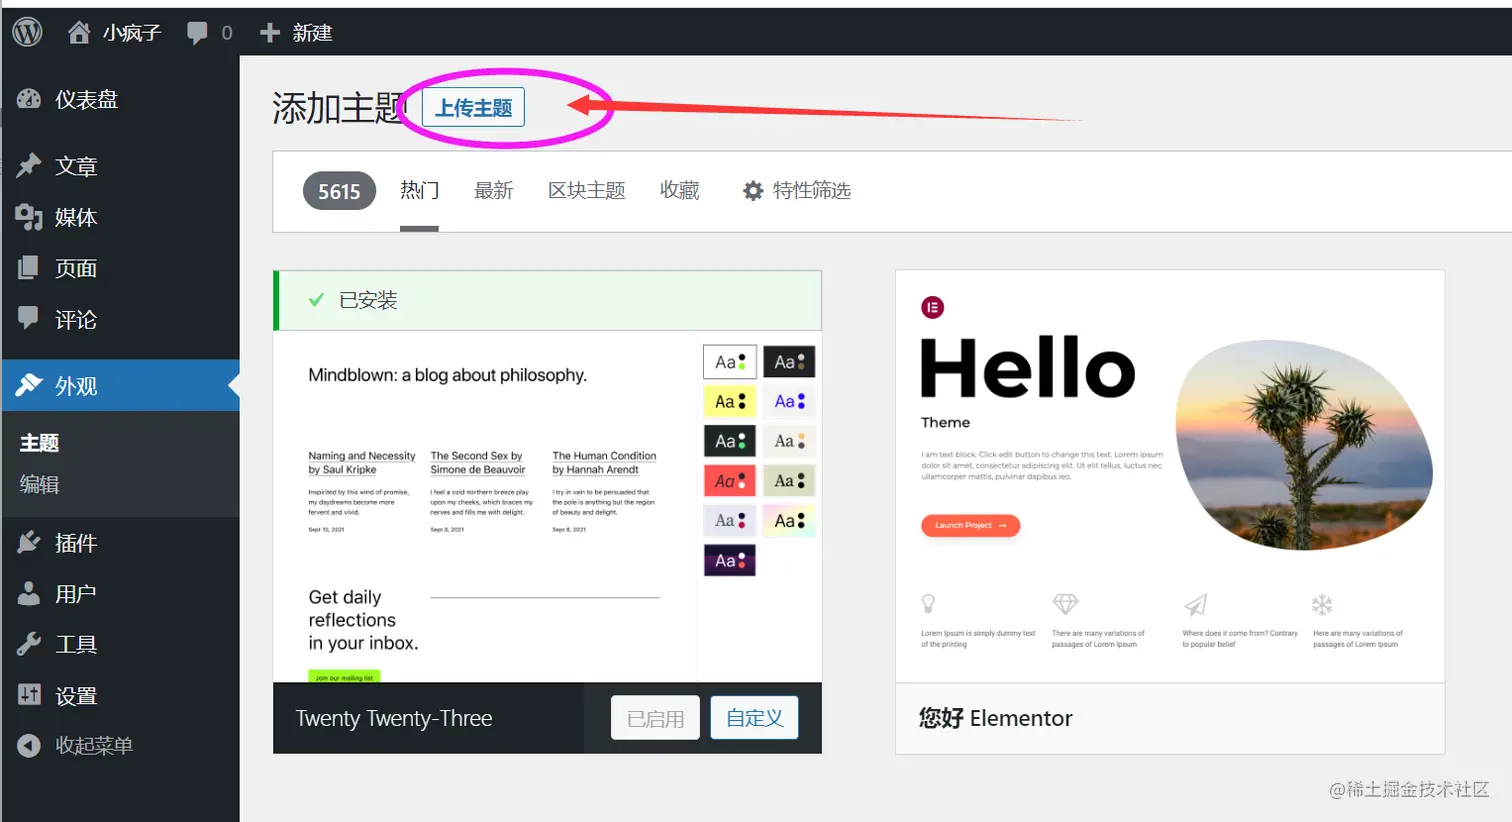Click the 已启用 activated button
The width and height of the screenshot is (1512, 822).
[x=655, y=718]
